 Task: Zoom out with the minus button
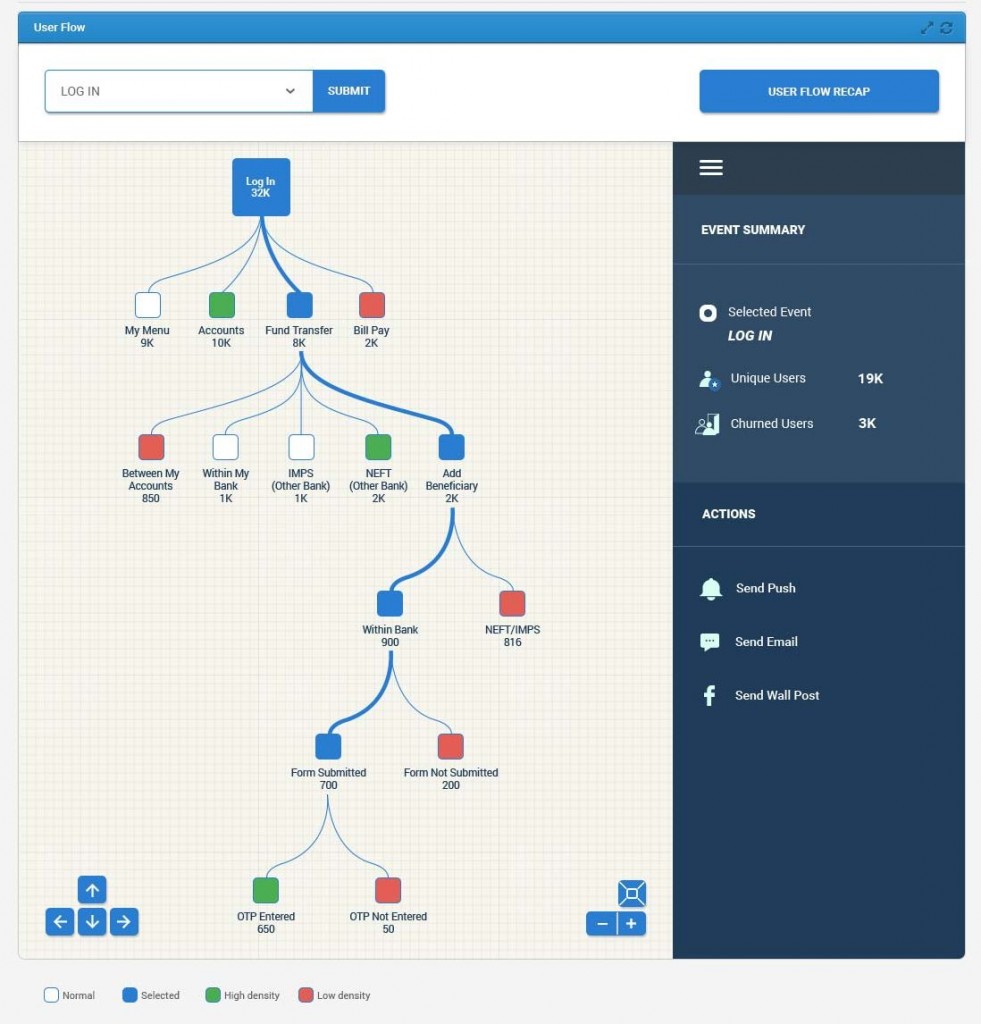point(602,924)
